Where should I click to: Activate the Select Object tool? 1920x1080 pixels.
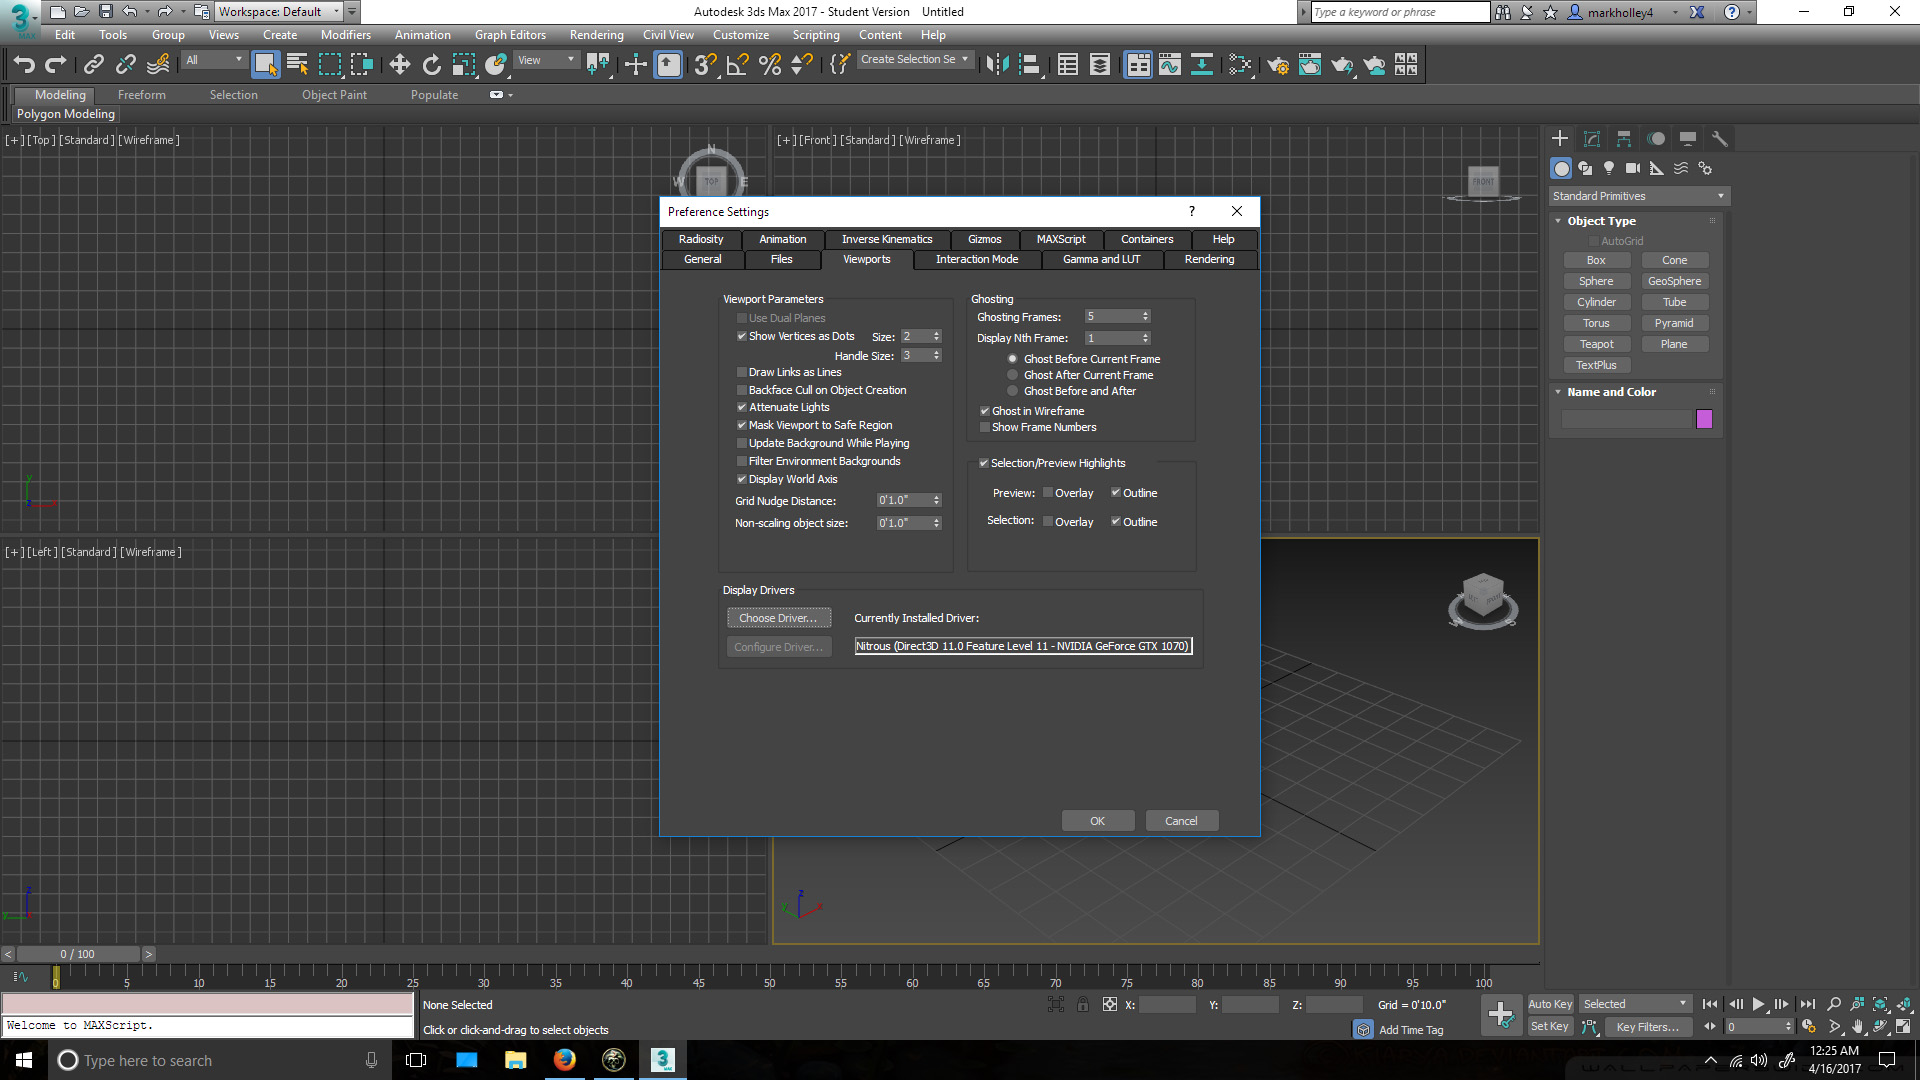tap(265, 65)
